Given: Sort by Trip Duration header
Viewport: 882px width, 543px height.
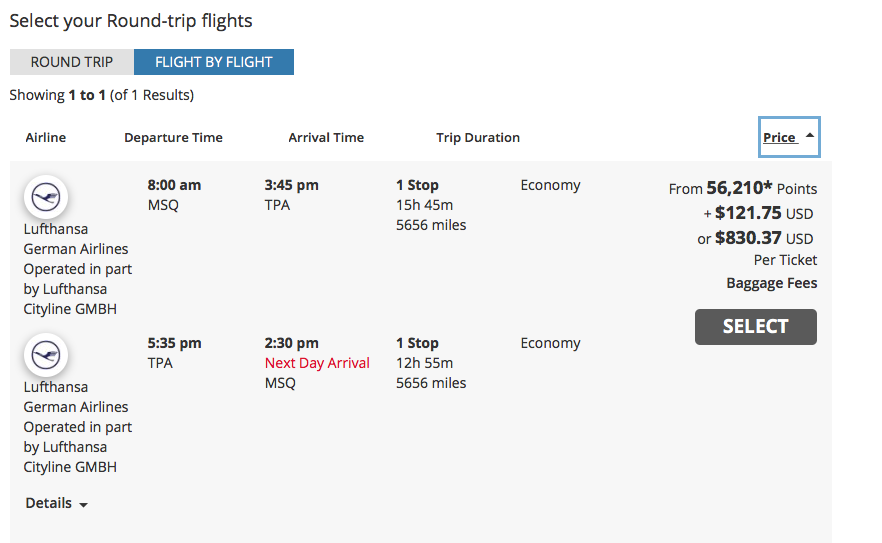Looking at the screenshot, I should coord(478,137).
